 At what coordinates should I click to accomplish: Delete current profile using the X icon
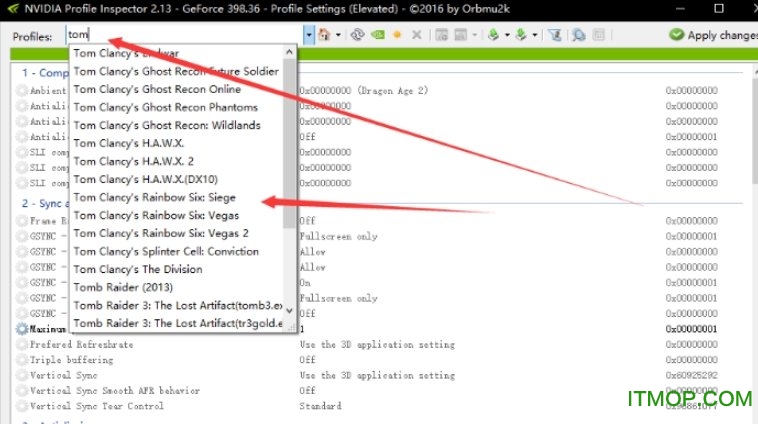pos(416,35)
